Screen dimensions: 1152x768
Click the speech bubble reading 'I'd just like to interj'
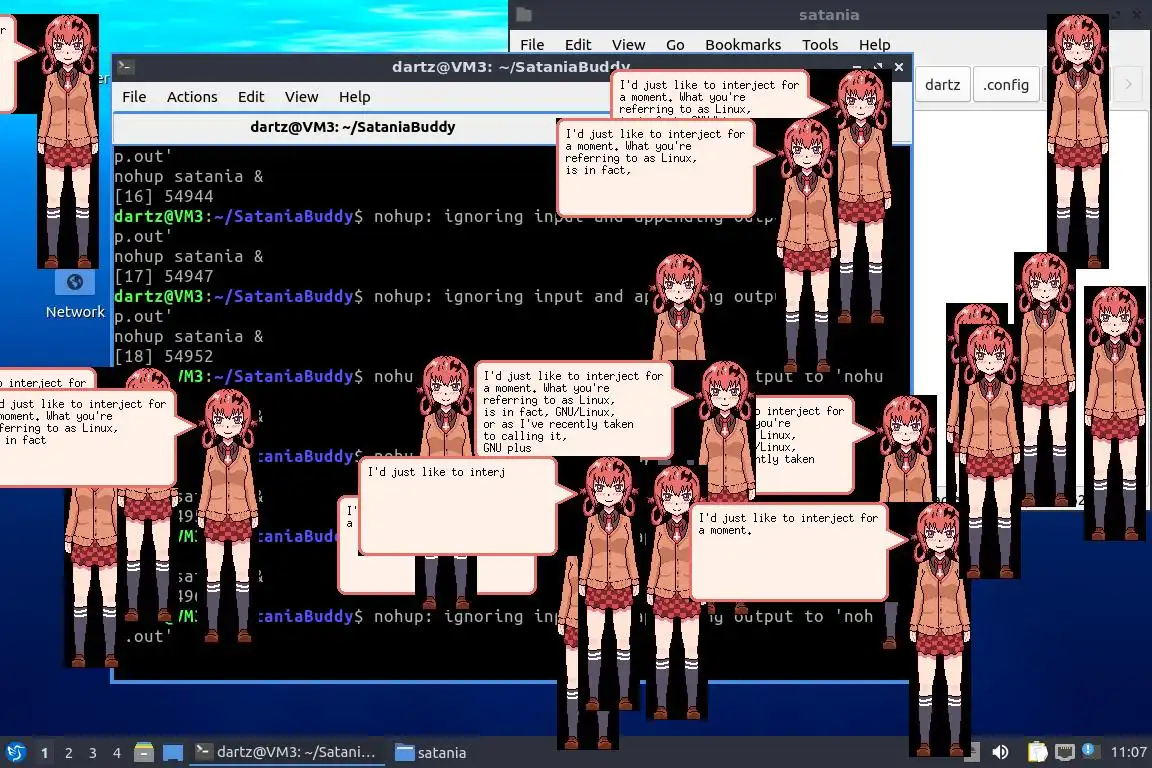coord(458,506)
